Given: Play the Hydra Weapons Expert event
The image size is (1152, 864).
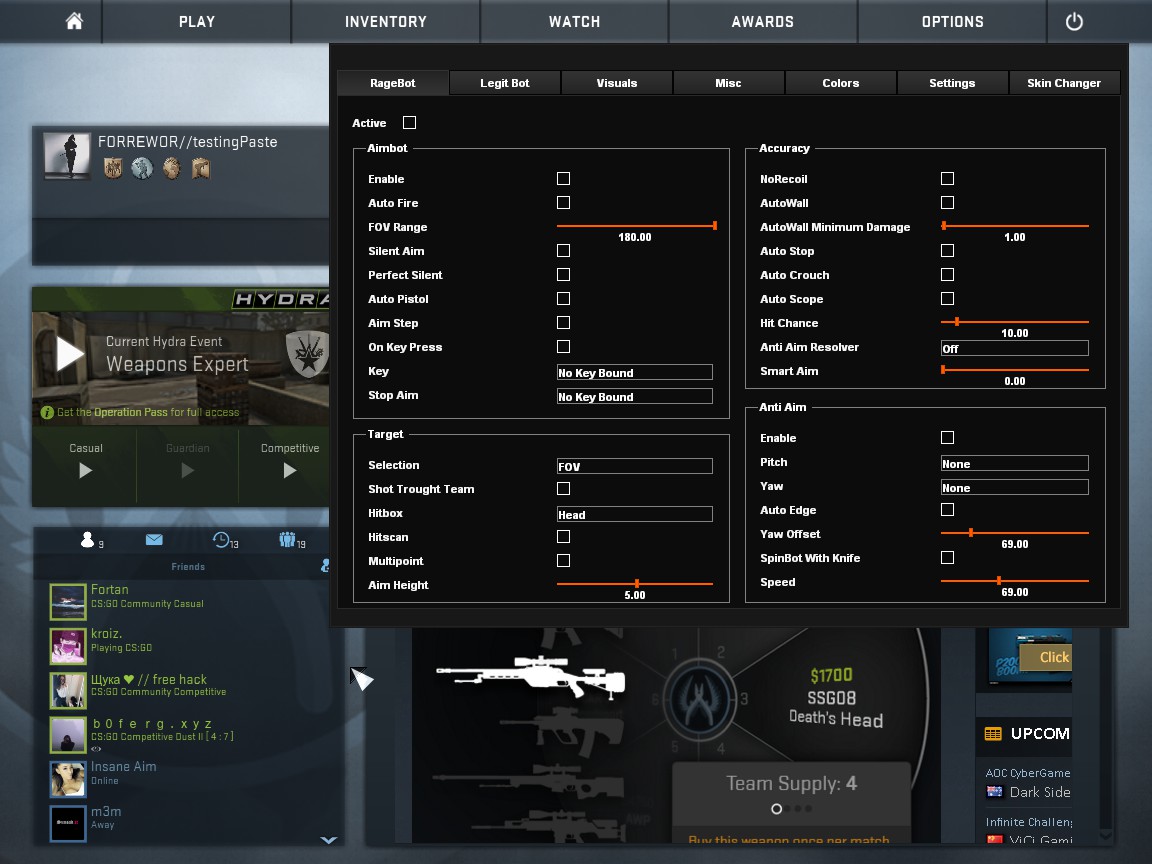Looking at the screenshot, I should (x=70, y=354).
